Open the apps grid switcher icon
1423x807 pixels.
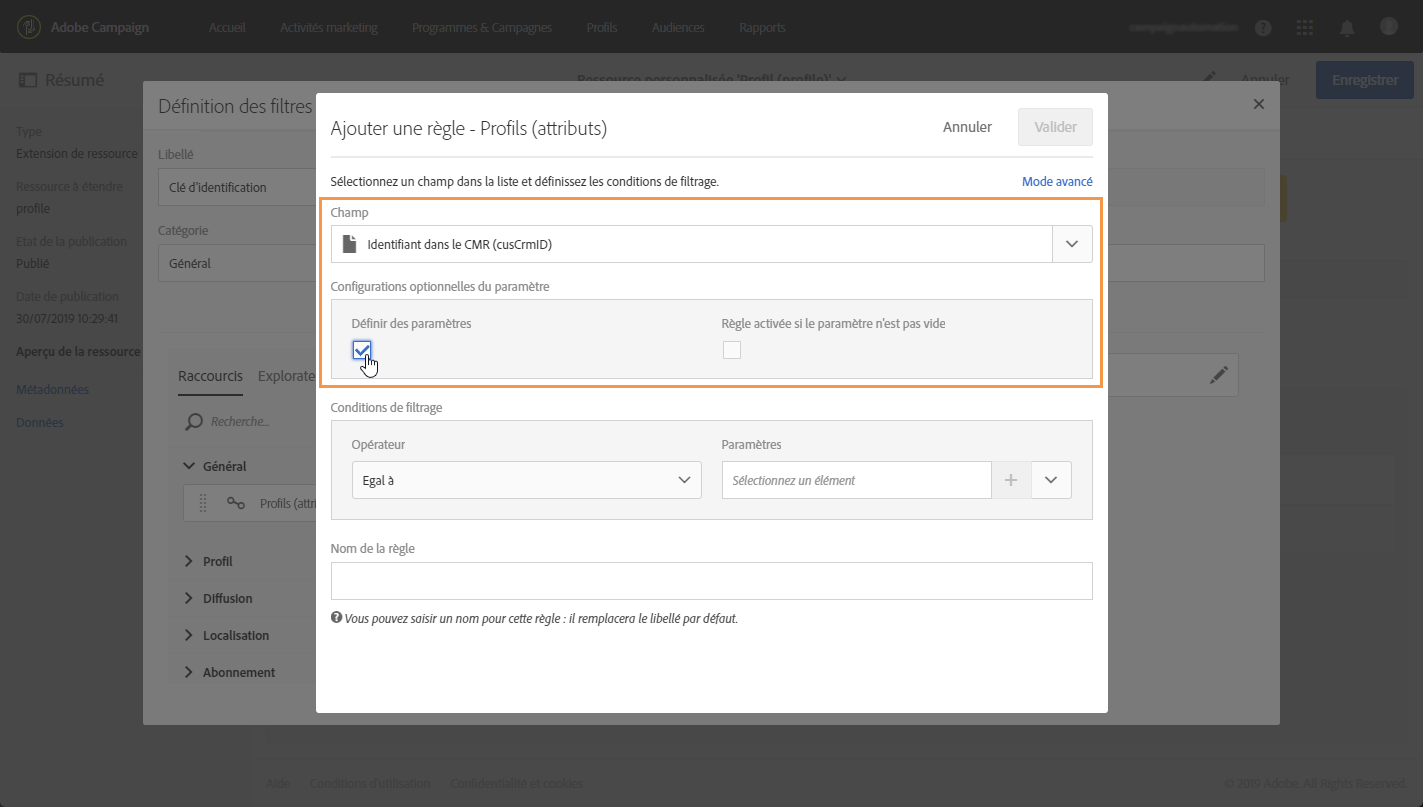(1305, 28)
